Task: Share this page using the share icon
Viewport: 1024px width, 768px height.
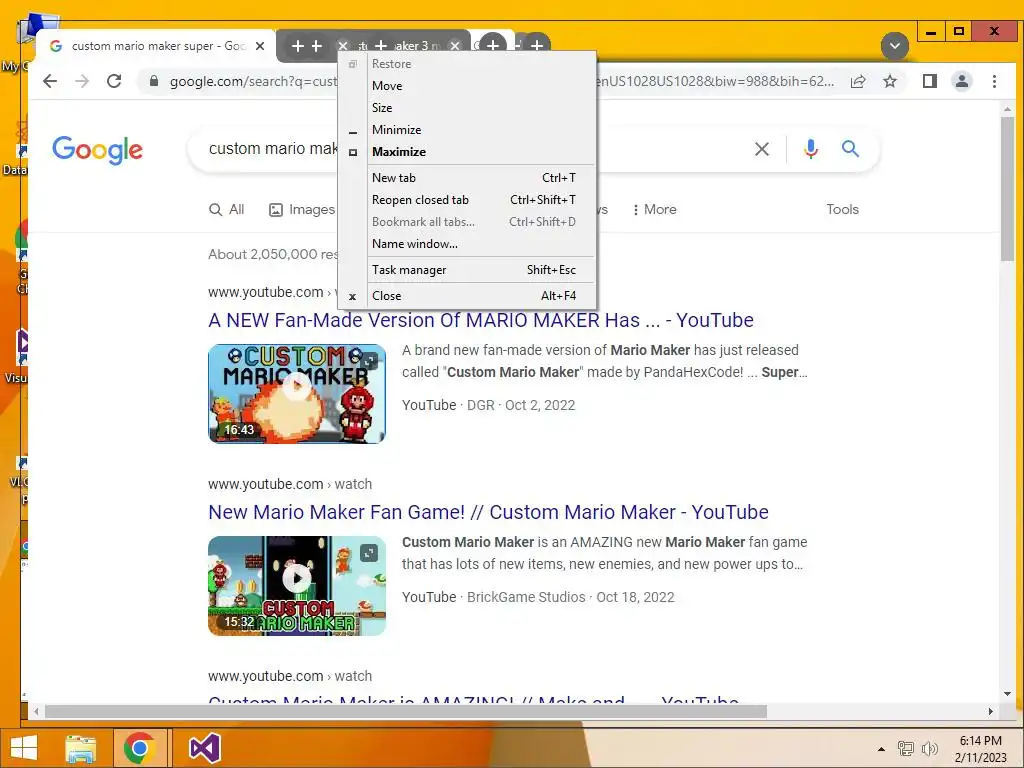Action: coord(858,81)
